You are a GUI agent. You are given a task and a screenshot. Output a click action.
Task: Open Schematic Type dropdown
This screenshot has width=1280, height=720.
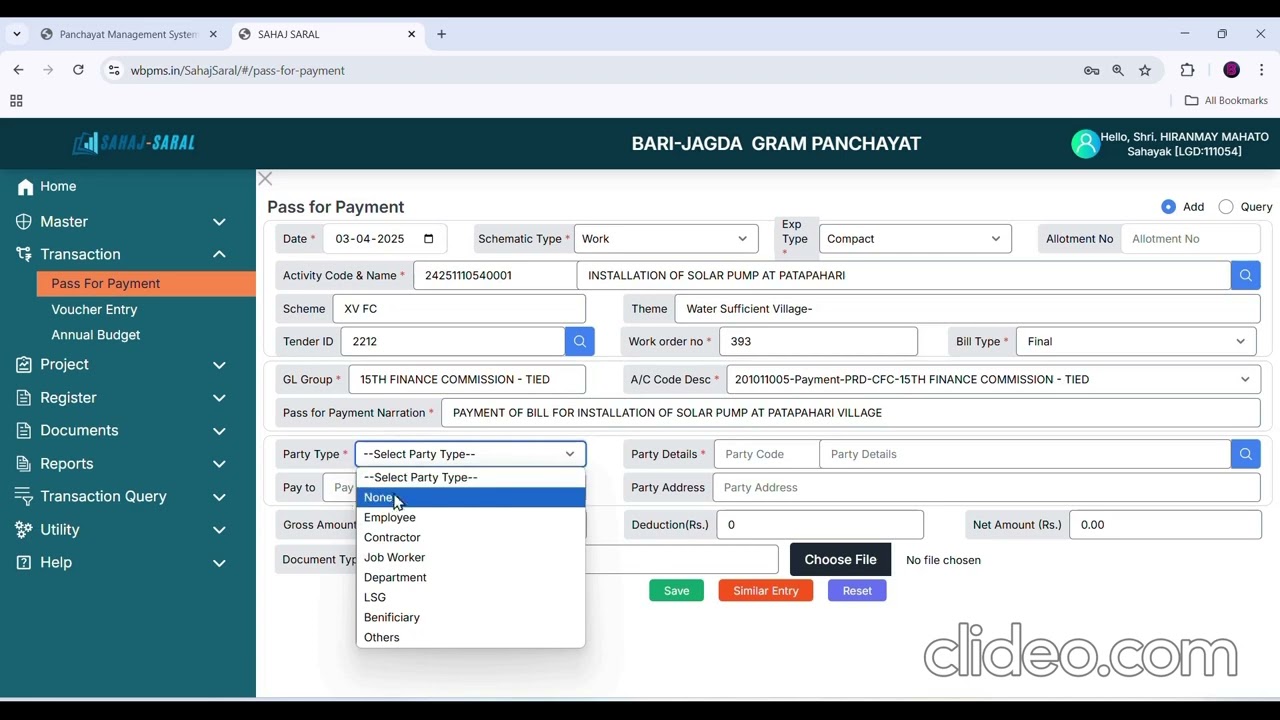(x=666, y=239)
